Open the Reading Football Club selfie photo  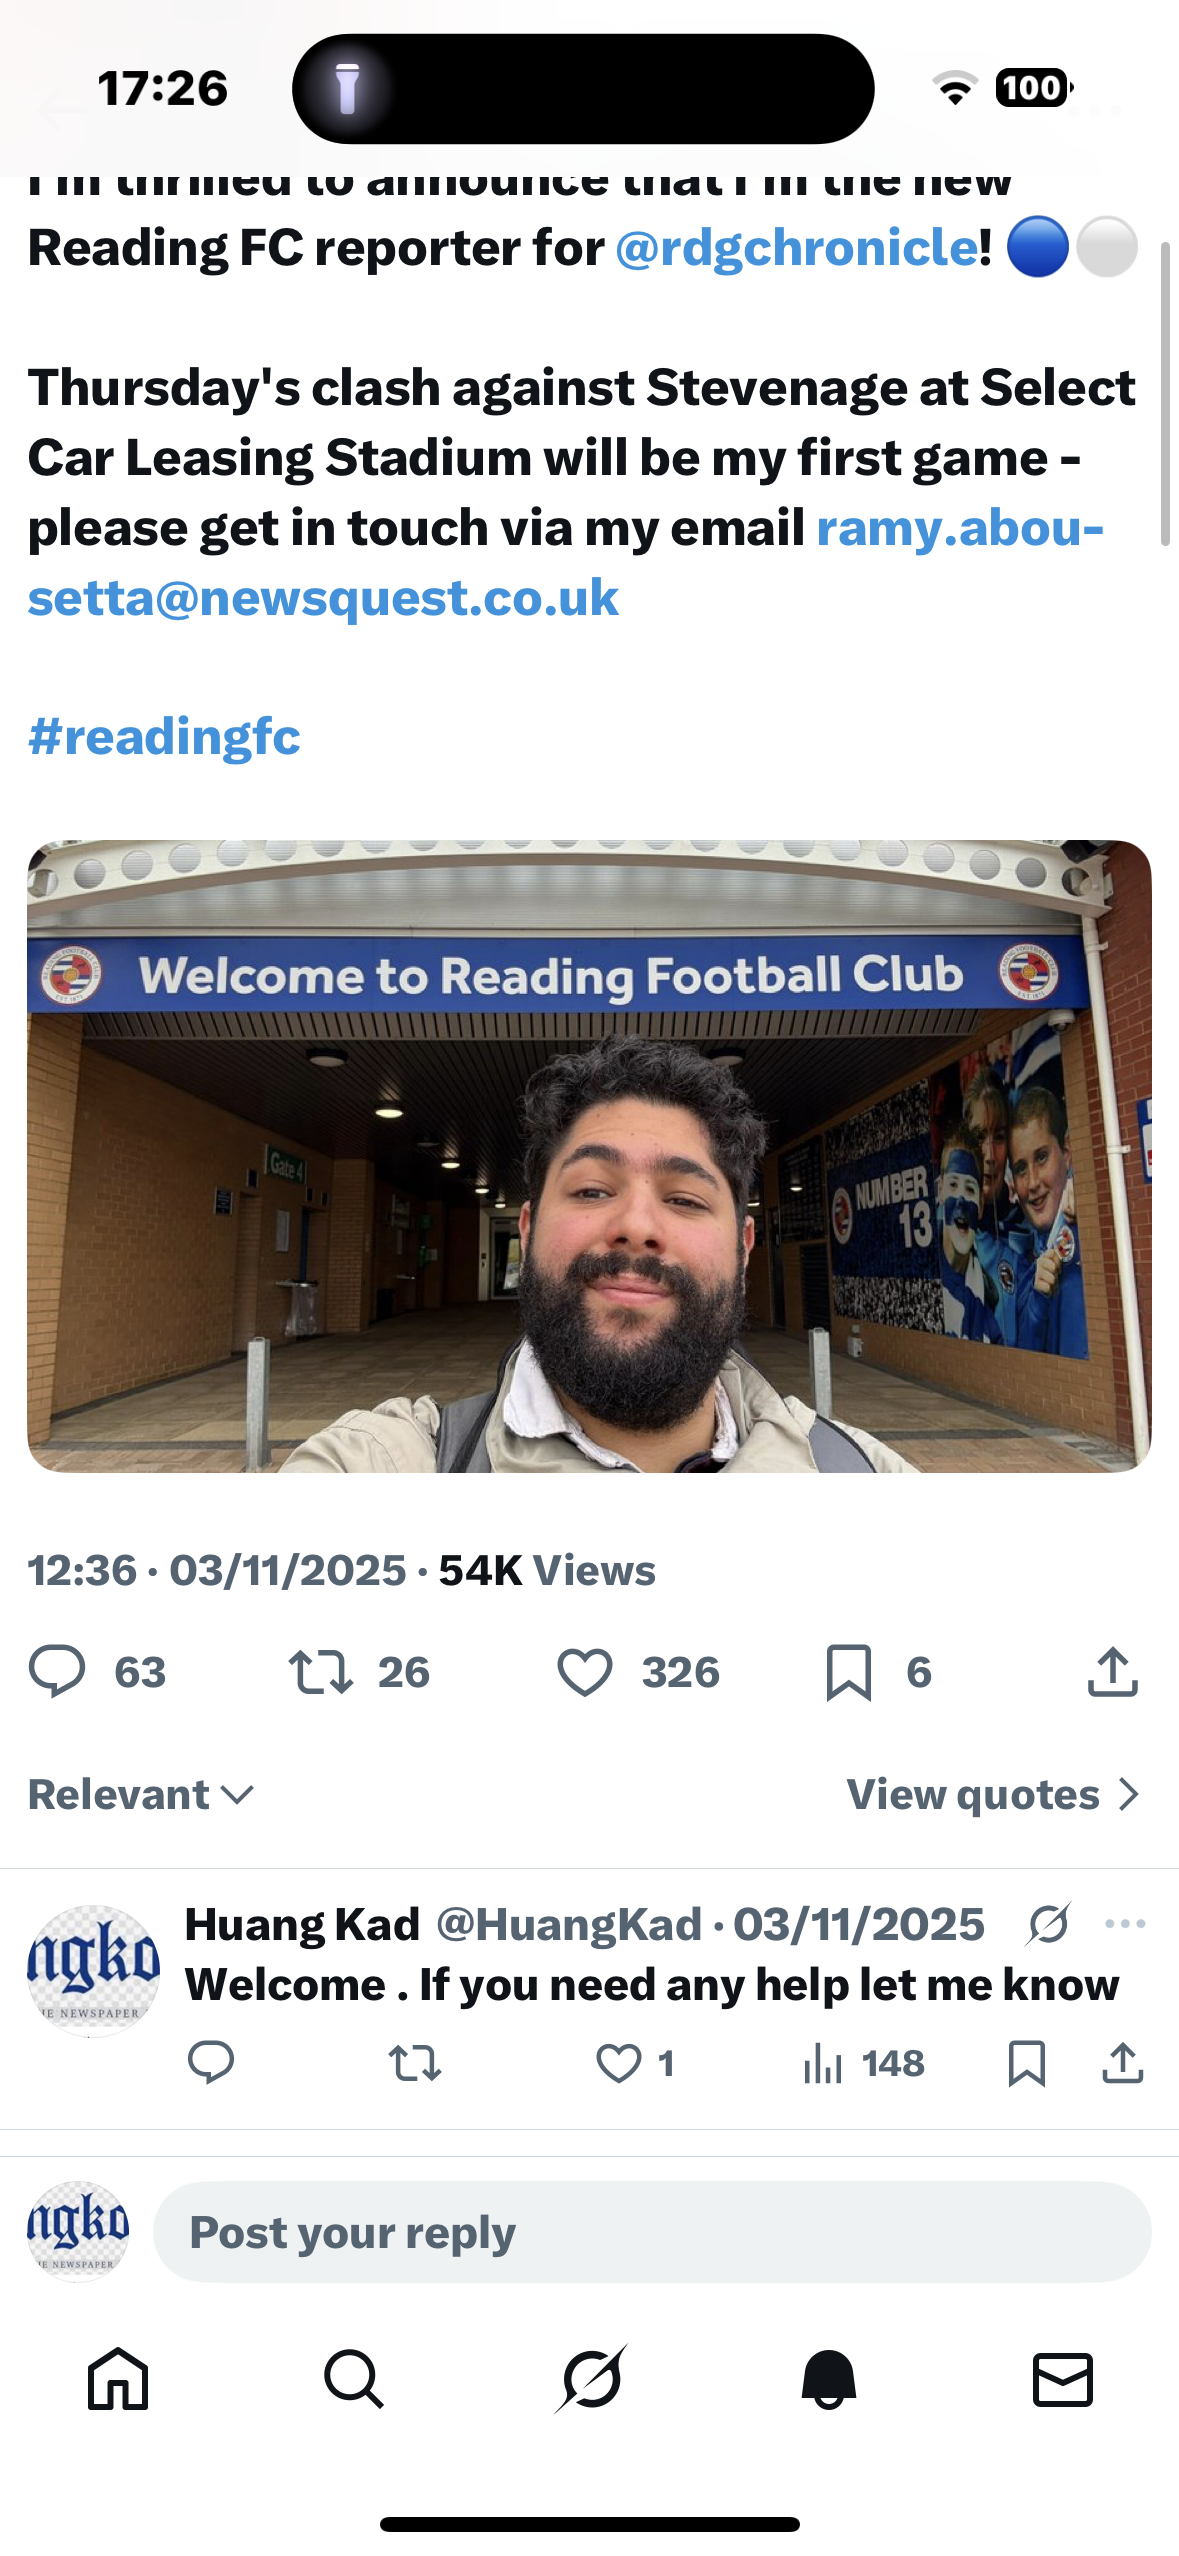coord(589,1156)
